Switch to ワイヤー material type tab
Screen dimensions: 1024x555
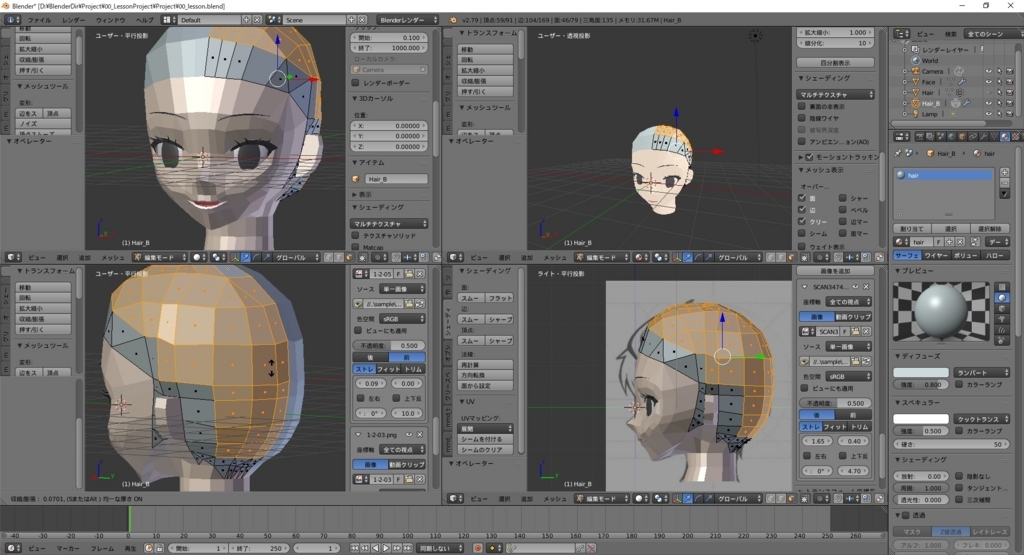pyautogui.click(x=936, y=255)
